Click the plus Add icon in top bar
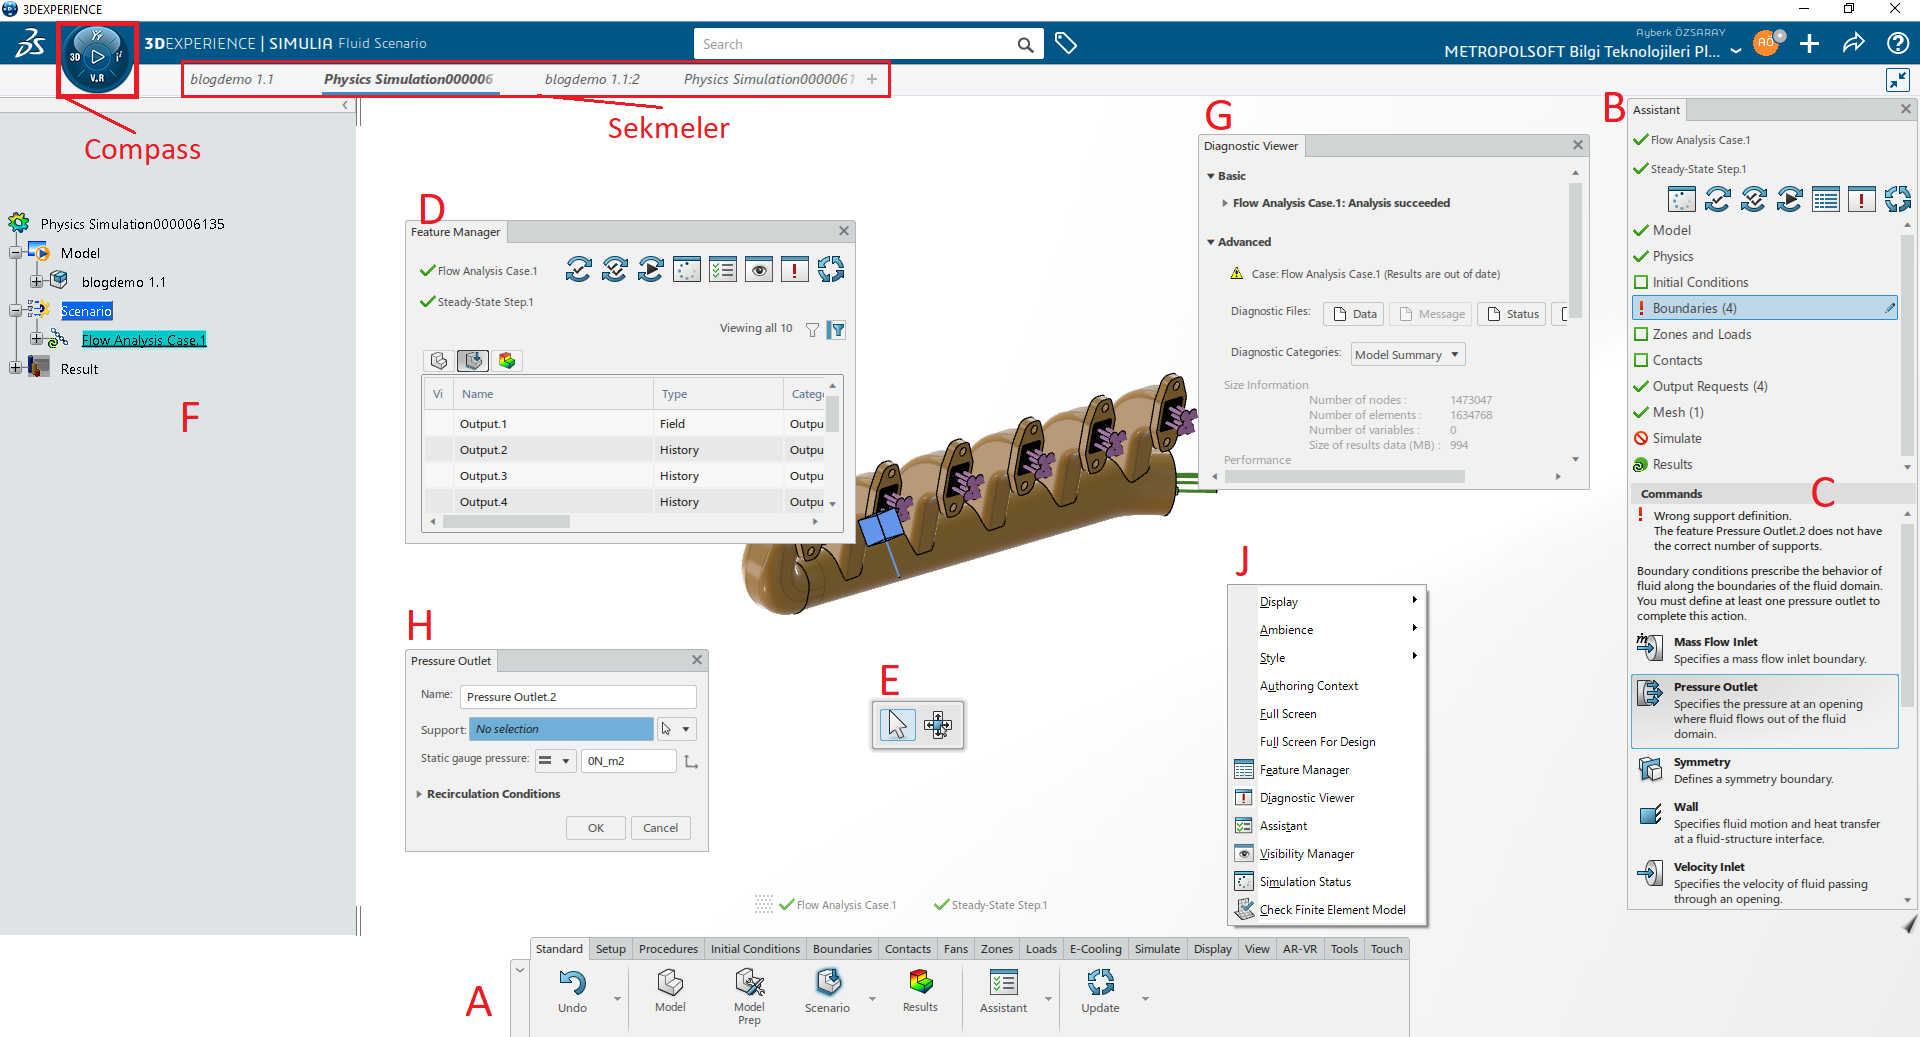Screen dimensions: 1920x1037 point(1809,44)
